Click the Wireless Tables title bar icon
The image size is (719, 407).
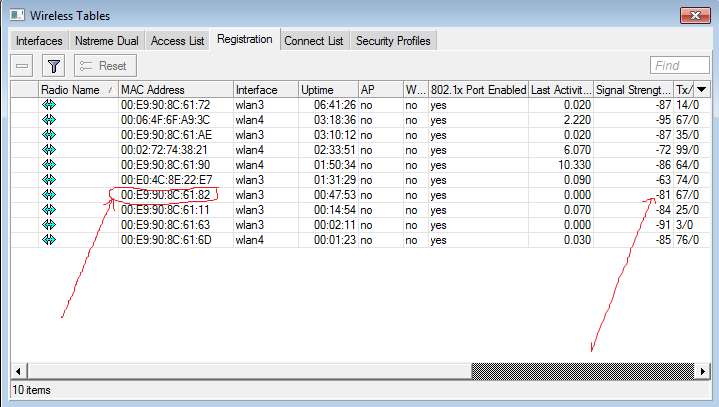click(17, 15)
